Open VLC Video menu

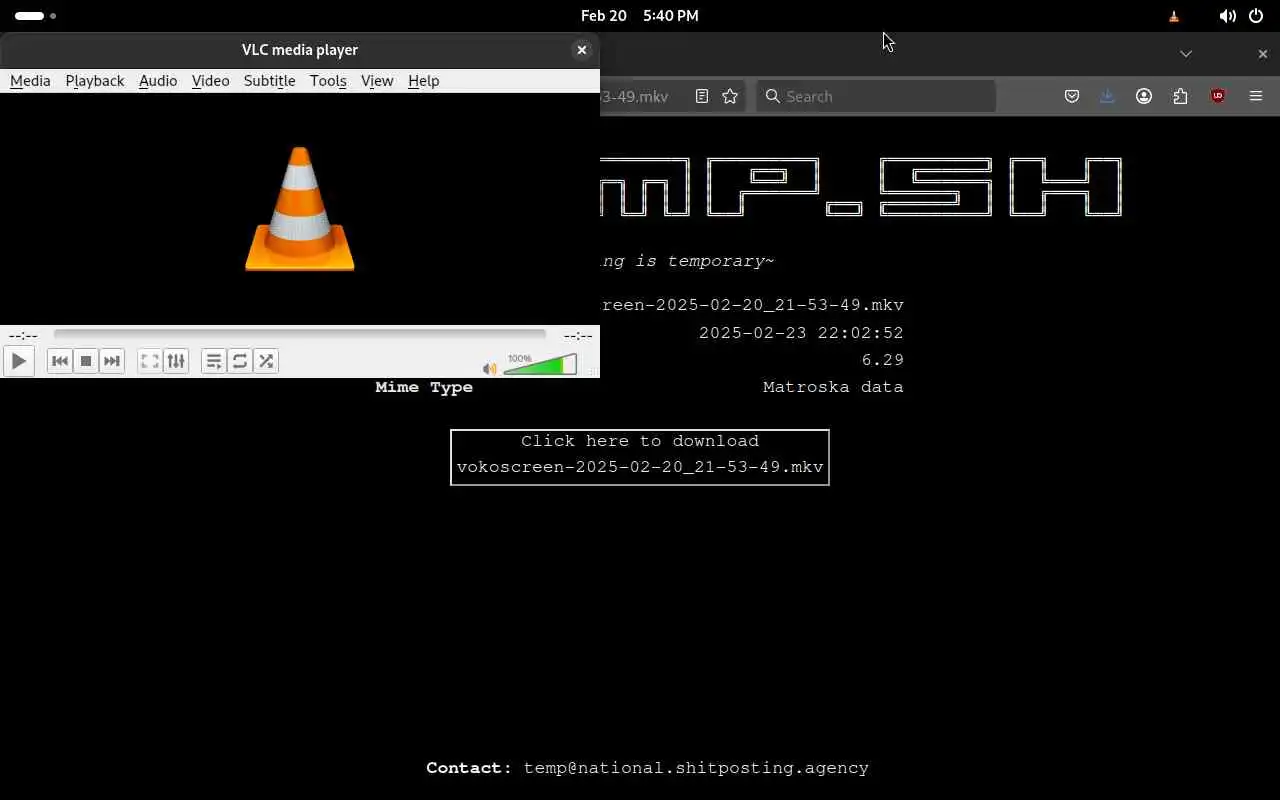pos(211,81)
